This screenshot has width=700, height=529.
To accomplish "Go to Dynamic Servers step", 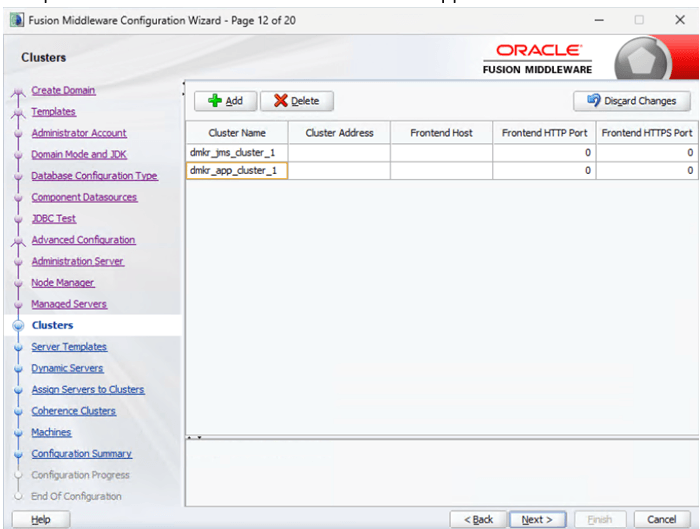I will (67, 368).
